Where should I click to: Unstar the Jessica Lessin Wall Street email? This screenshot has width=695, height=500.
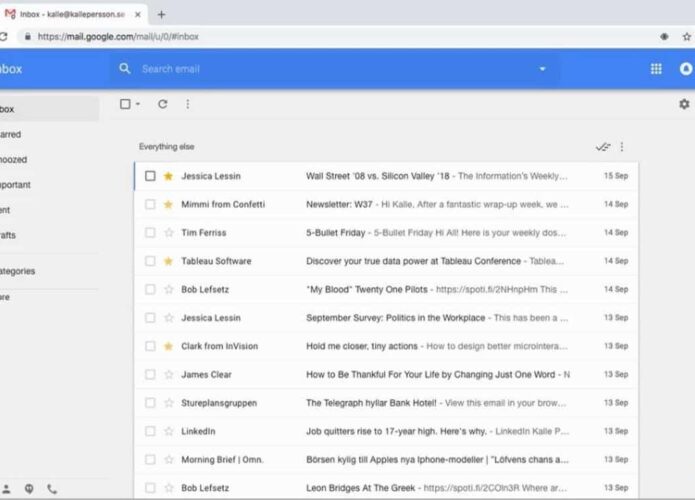click(x=168, y=176)
